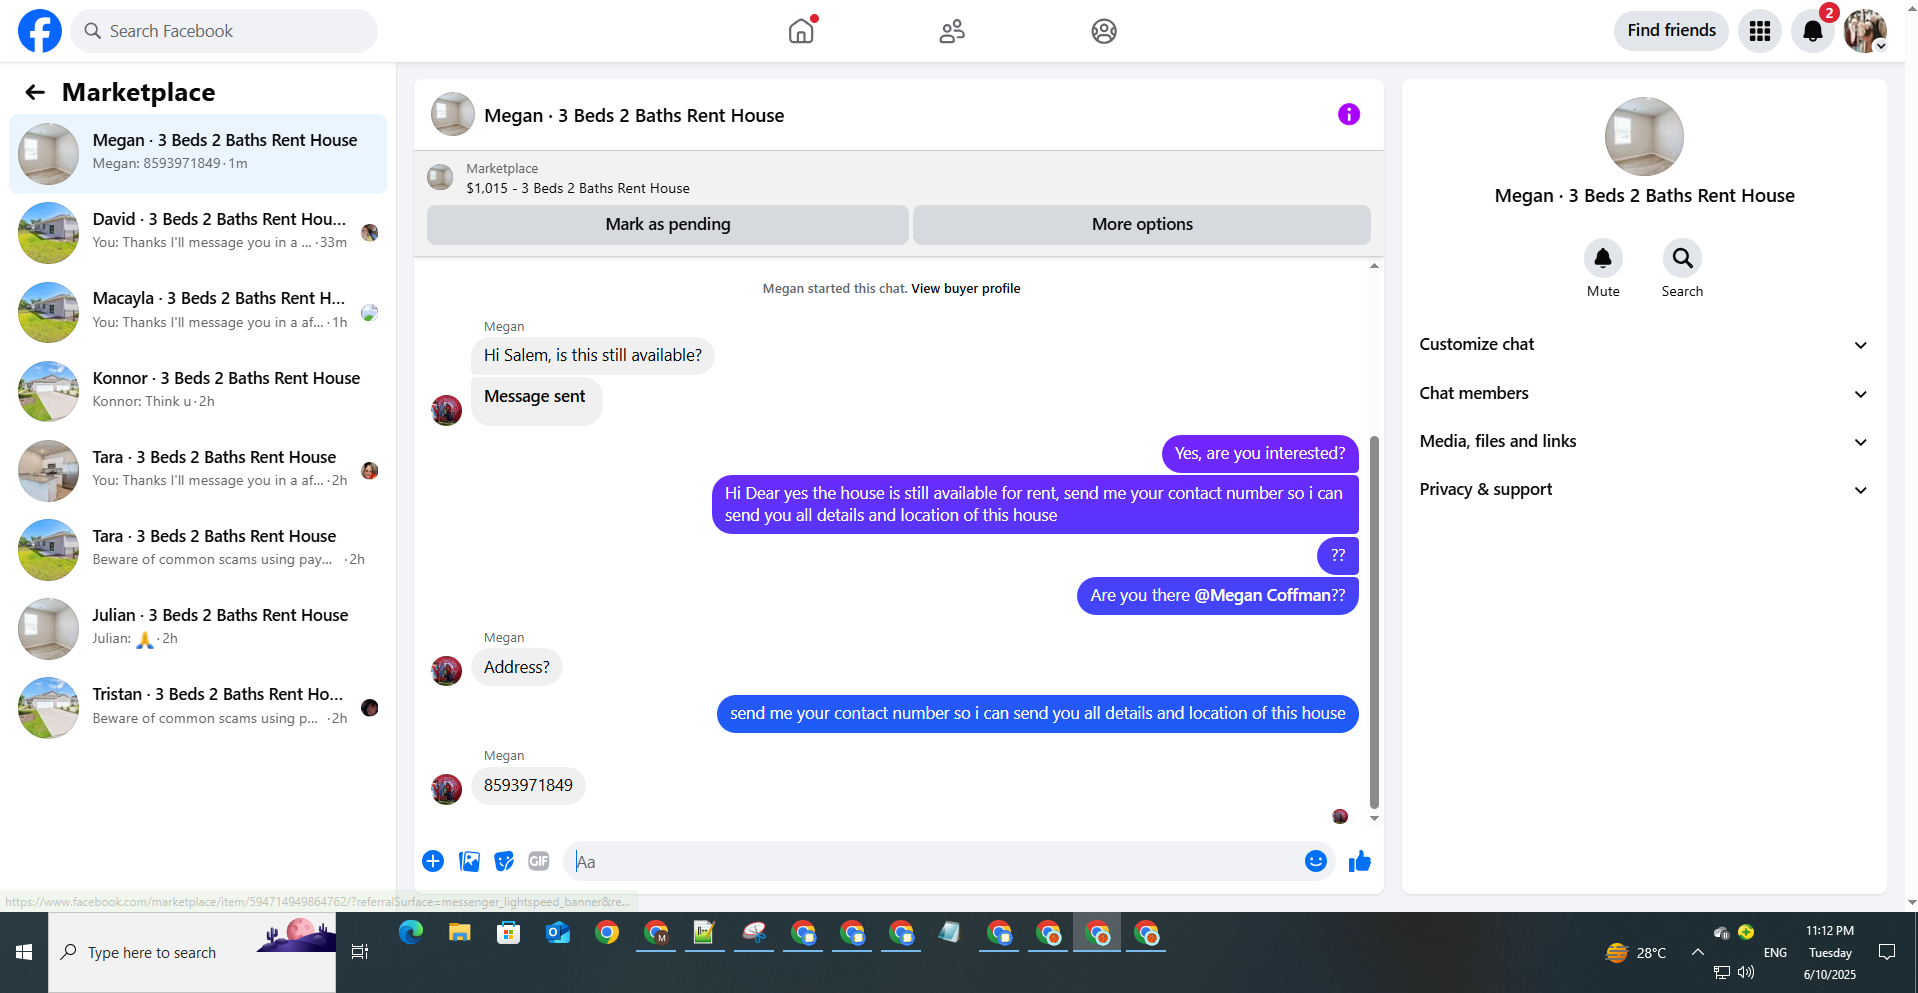Open Tara conversation with Thanks message
Screen dimensions: 1918x993
tap(198, 470)
